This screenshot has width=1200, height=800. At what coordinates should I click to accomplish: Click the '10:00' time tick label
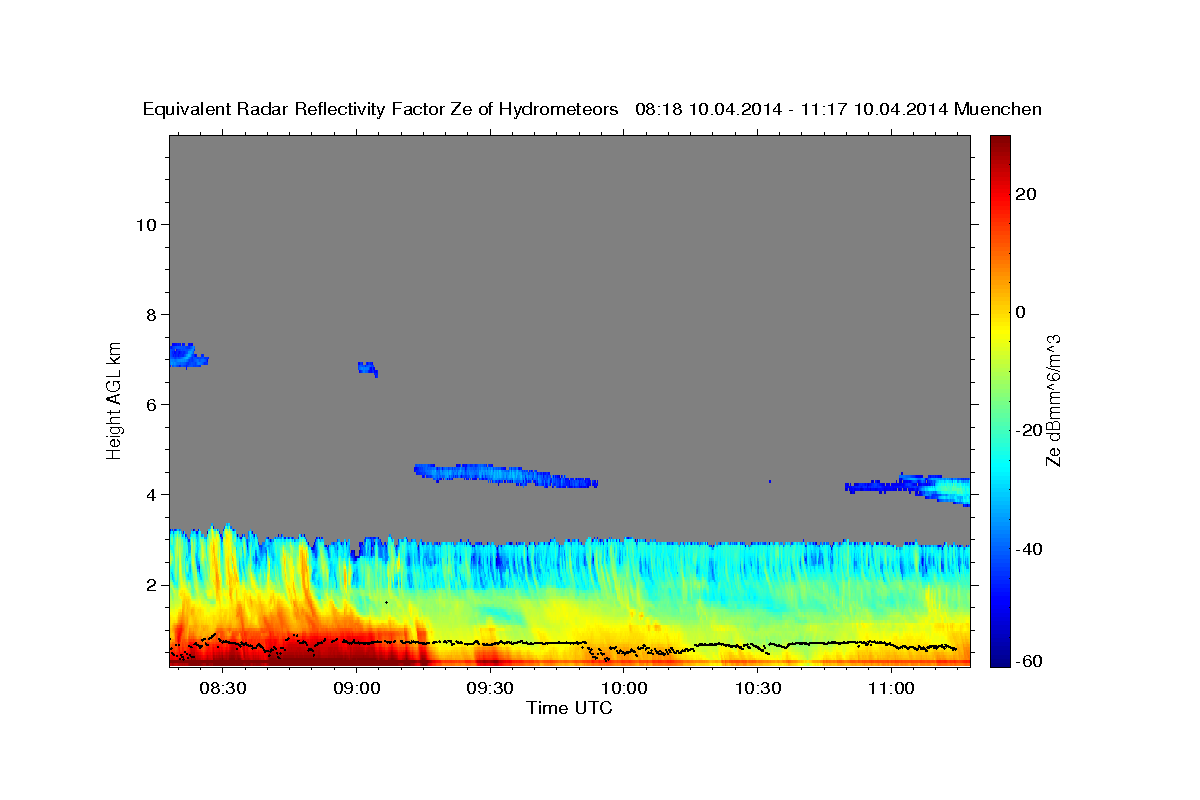point(624,689)
